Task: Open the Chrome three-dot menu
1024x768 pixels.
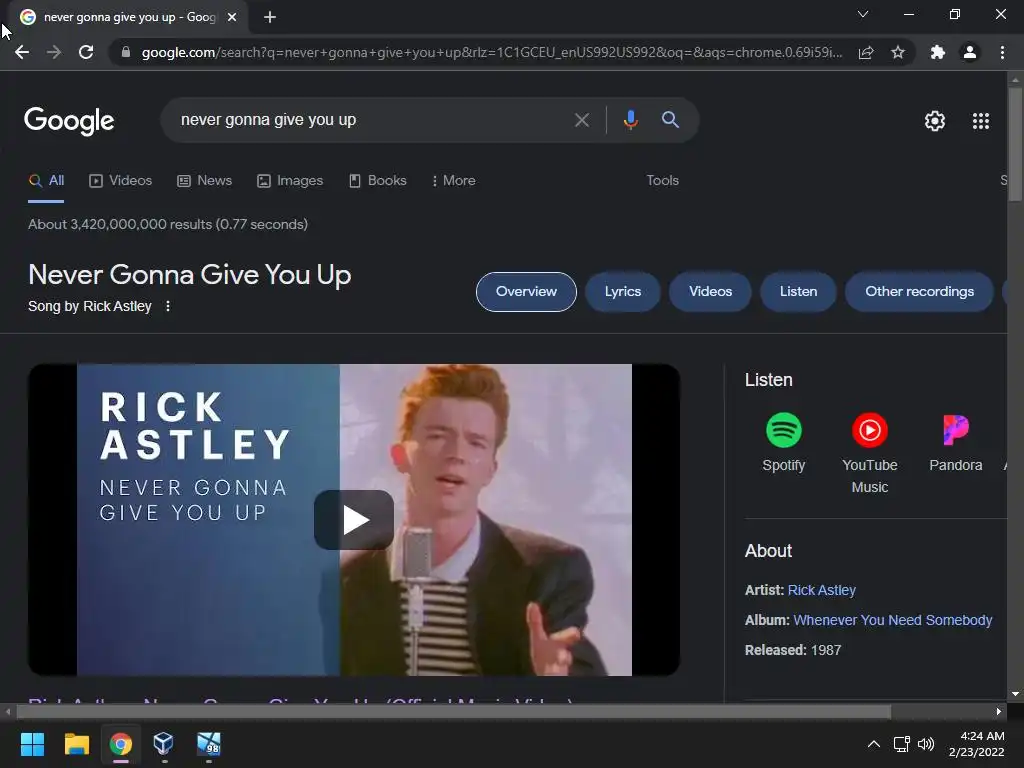Action: click(x=1002, y=52)
